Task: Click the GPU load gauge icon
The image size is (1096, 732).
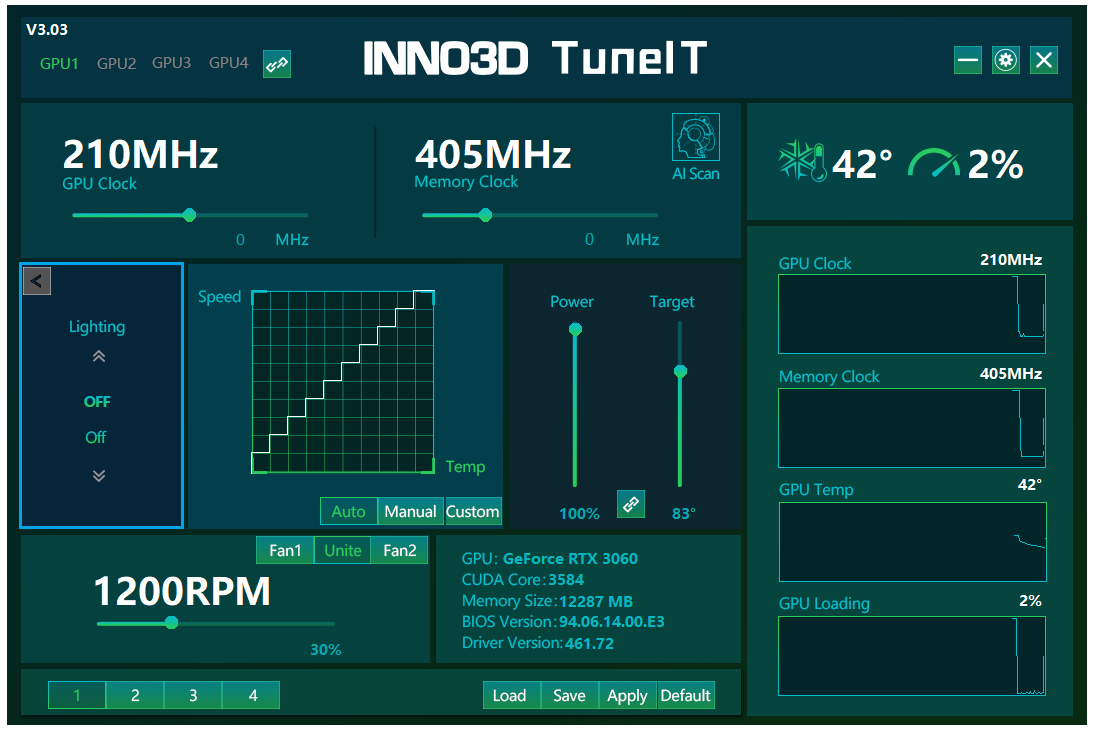Action: pyautogui.click(x=934, y=164)
